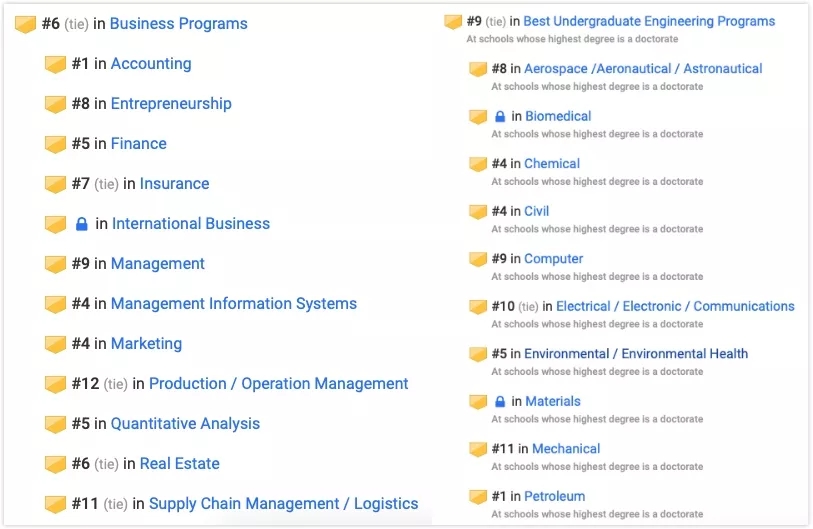Follow the Environmental / Environmental Health link
The image size is (813, 529).
636,354
